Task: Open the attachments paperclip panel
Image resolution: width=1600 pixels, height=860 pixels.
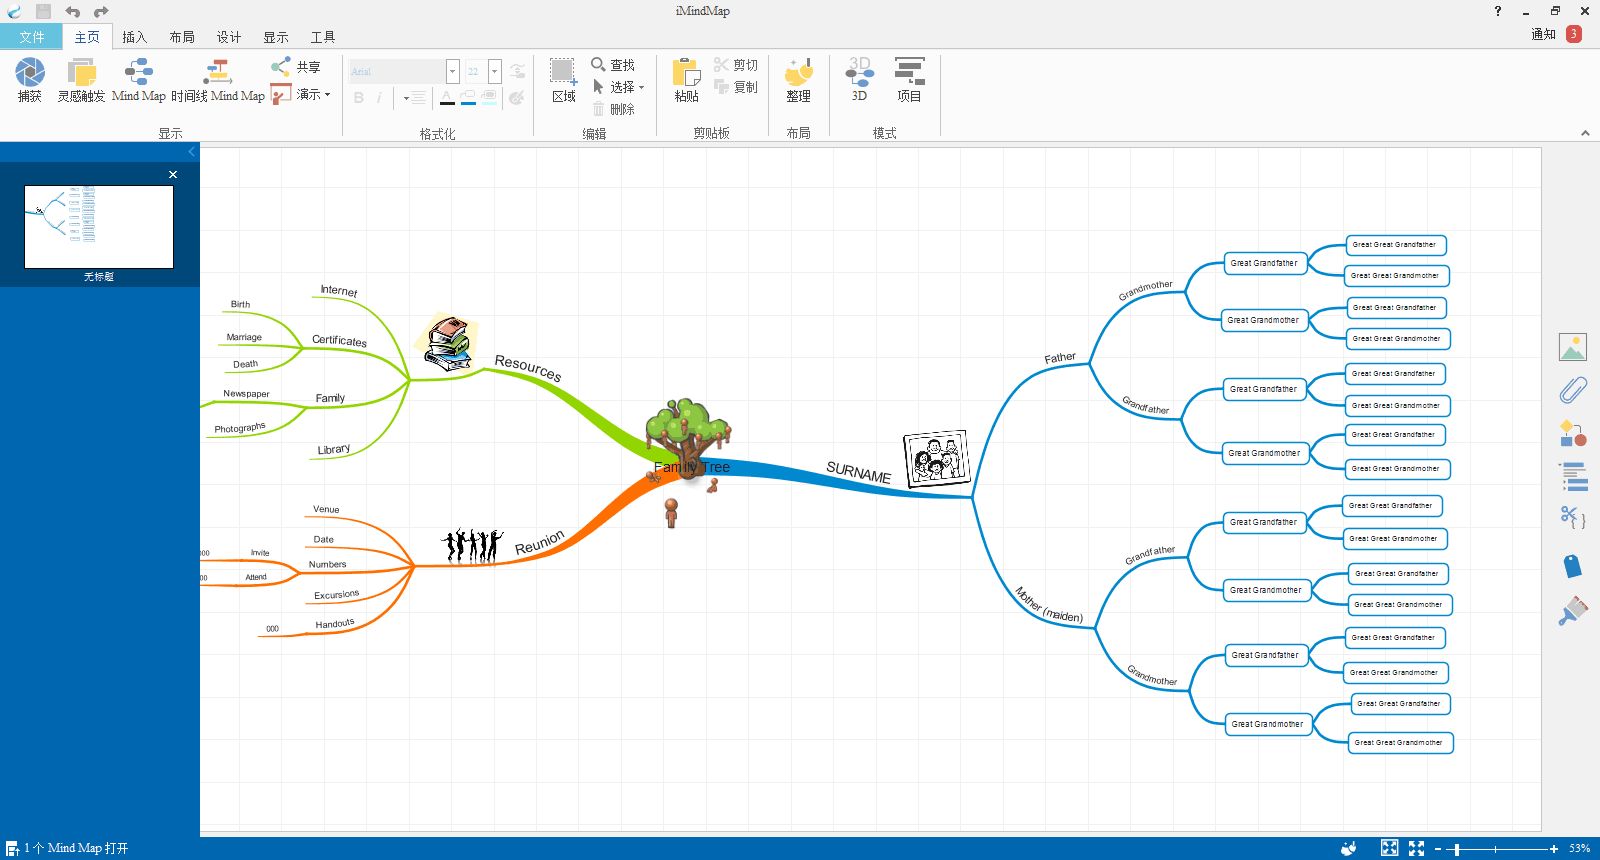Action: 1573,390
